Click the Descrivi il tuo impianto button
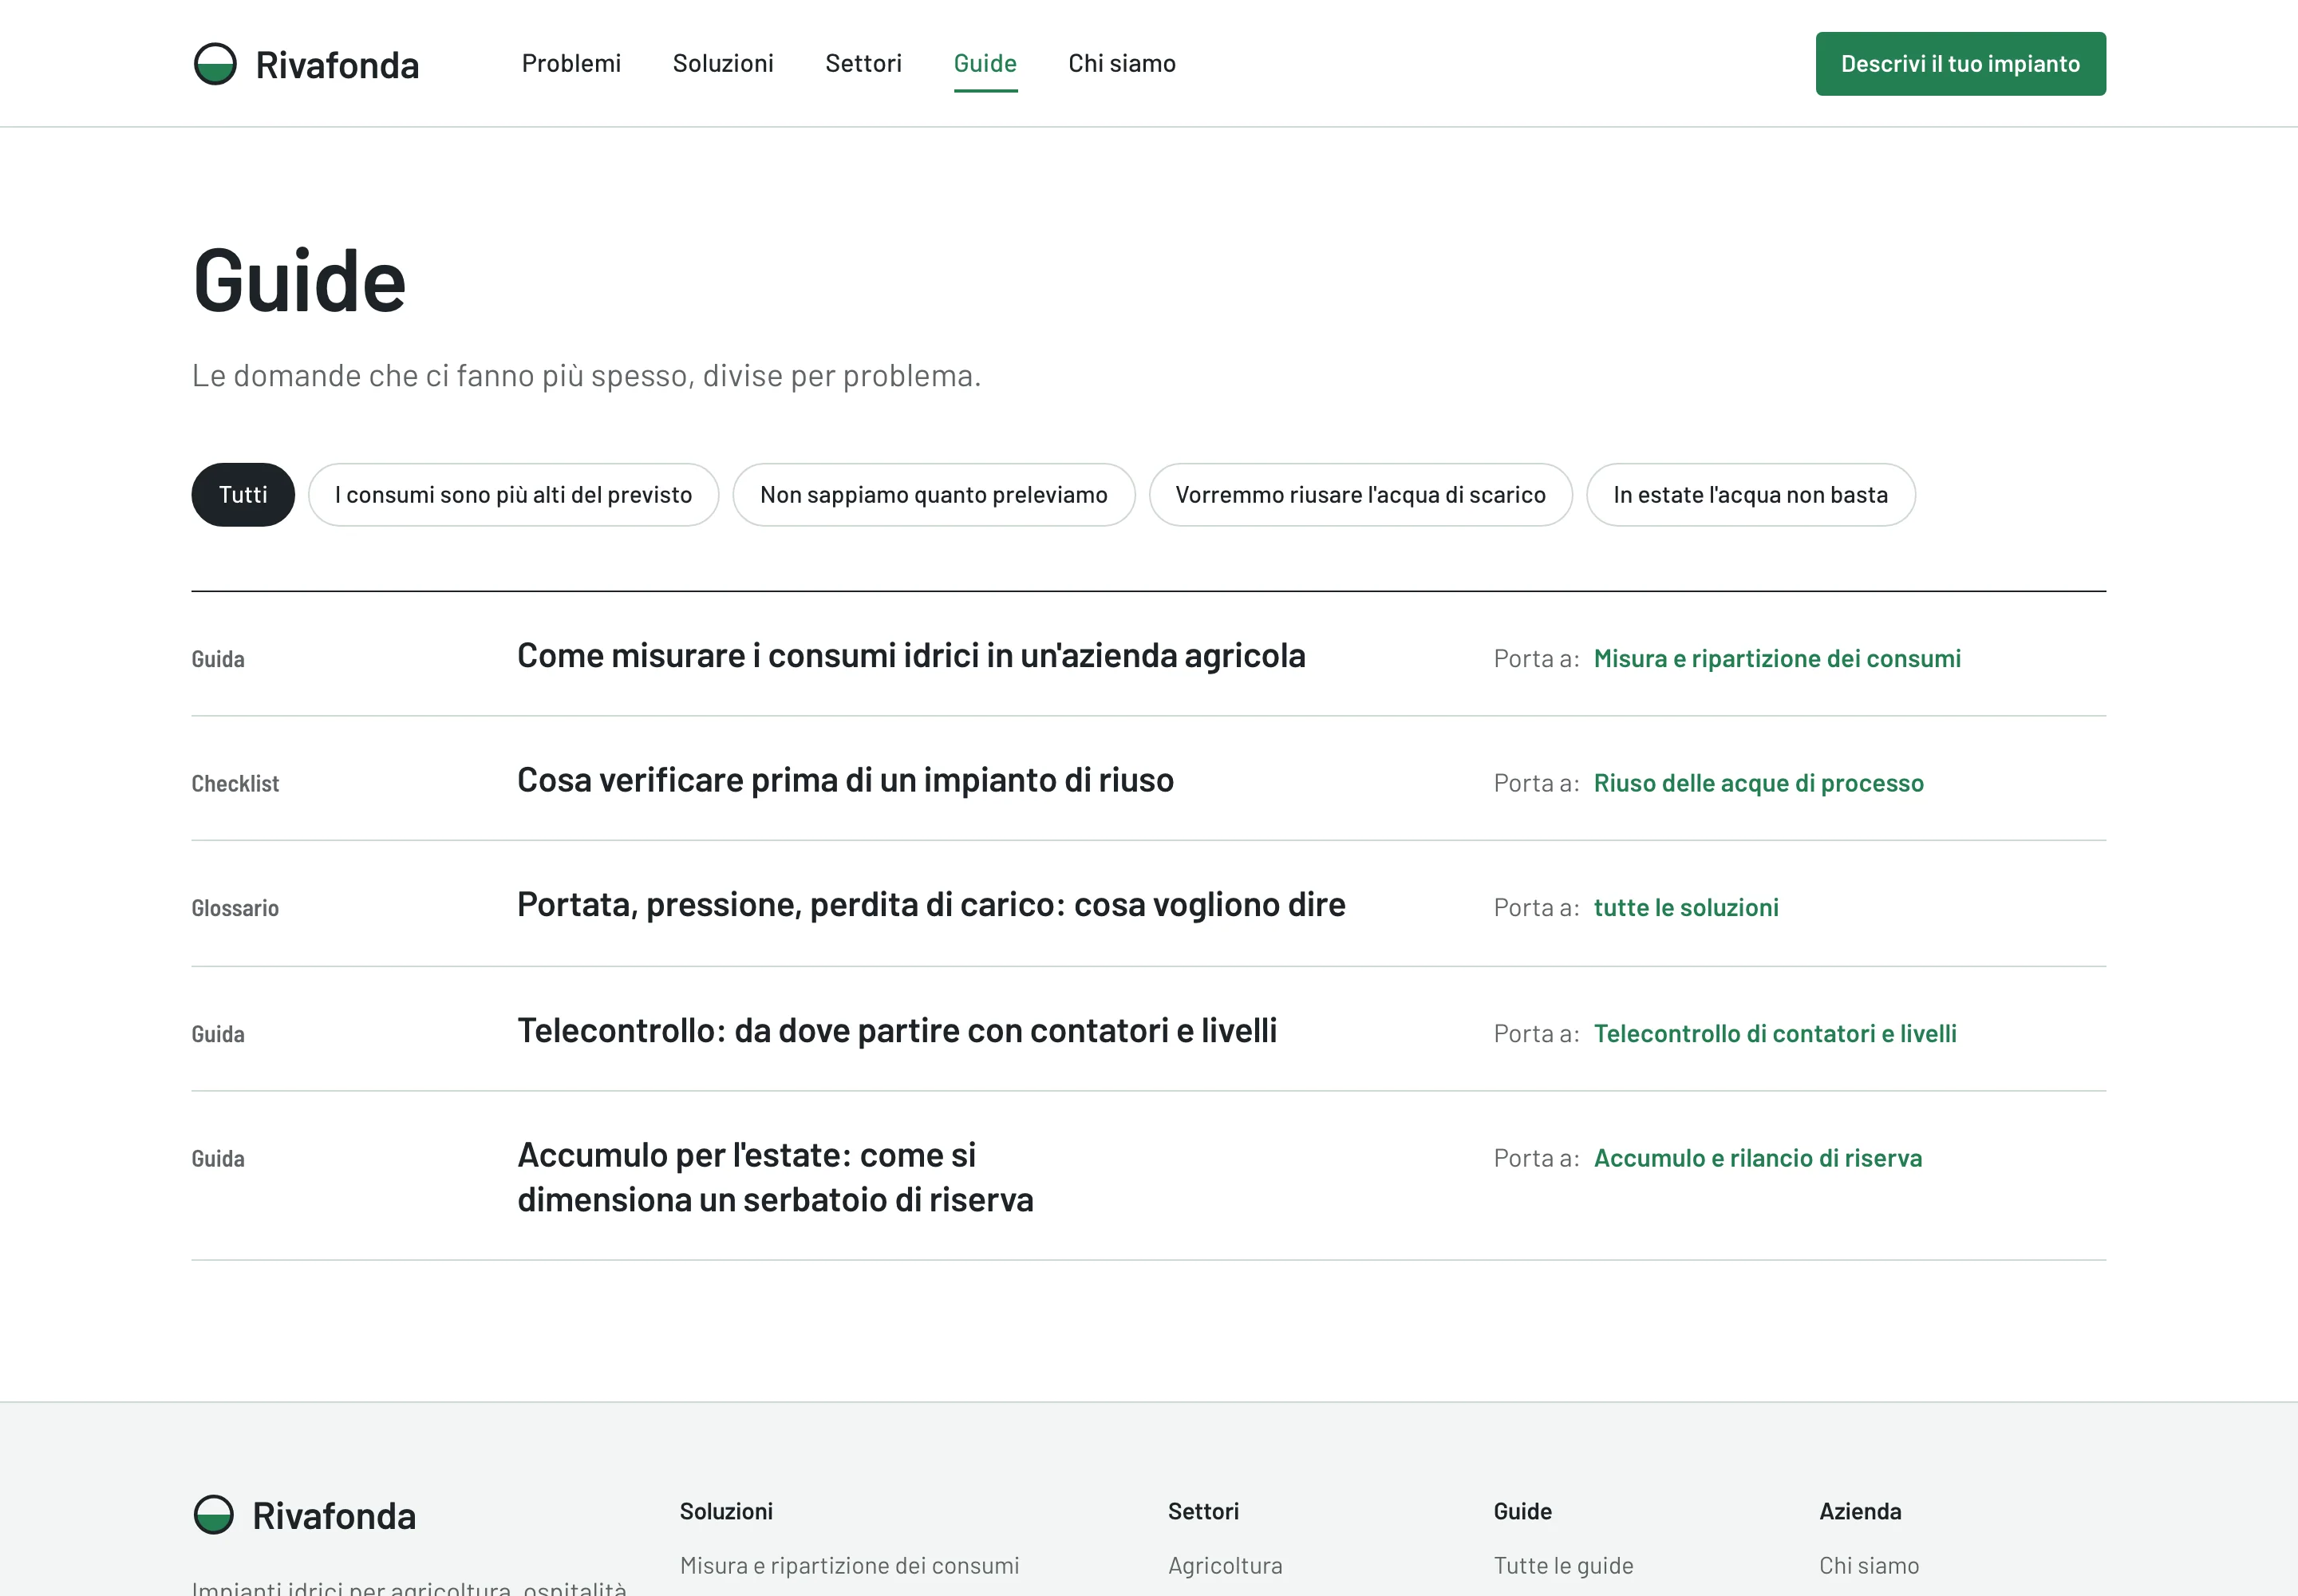 1960,64
